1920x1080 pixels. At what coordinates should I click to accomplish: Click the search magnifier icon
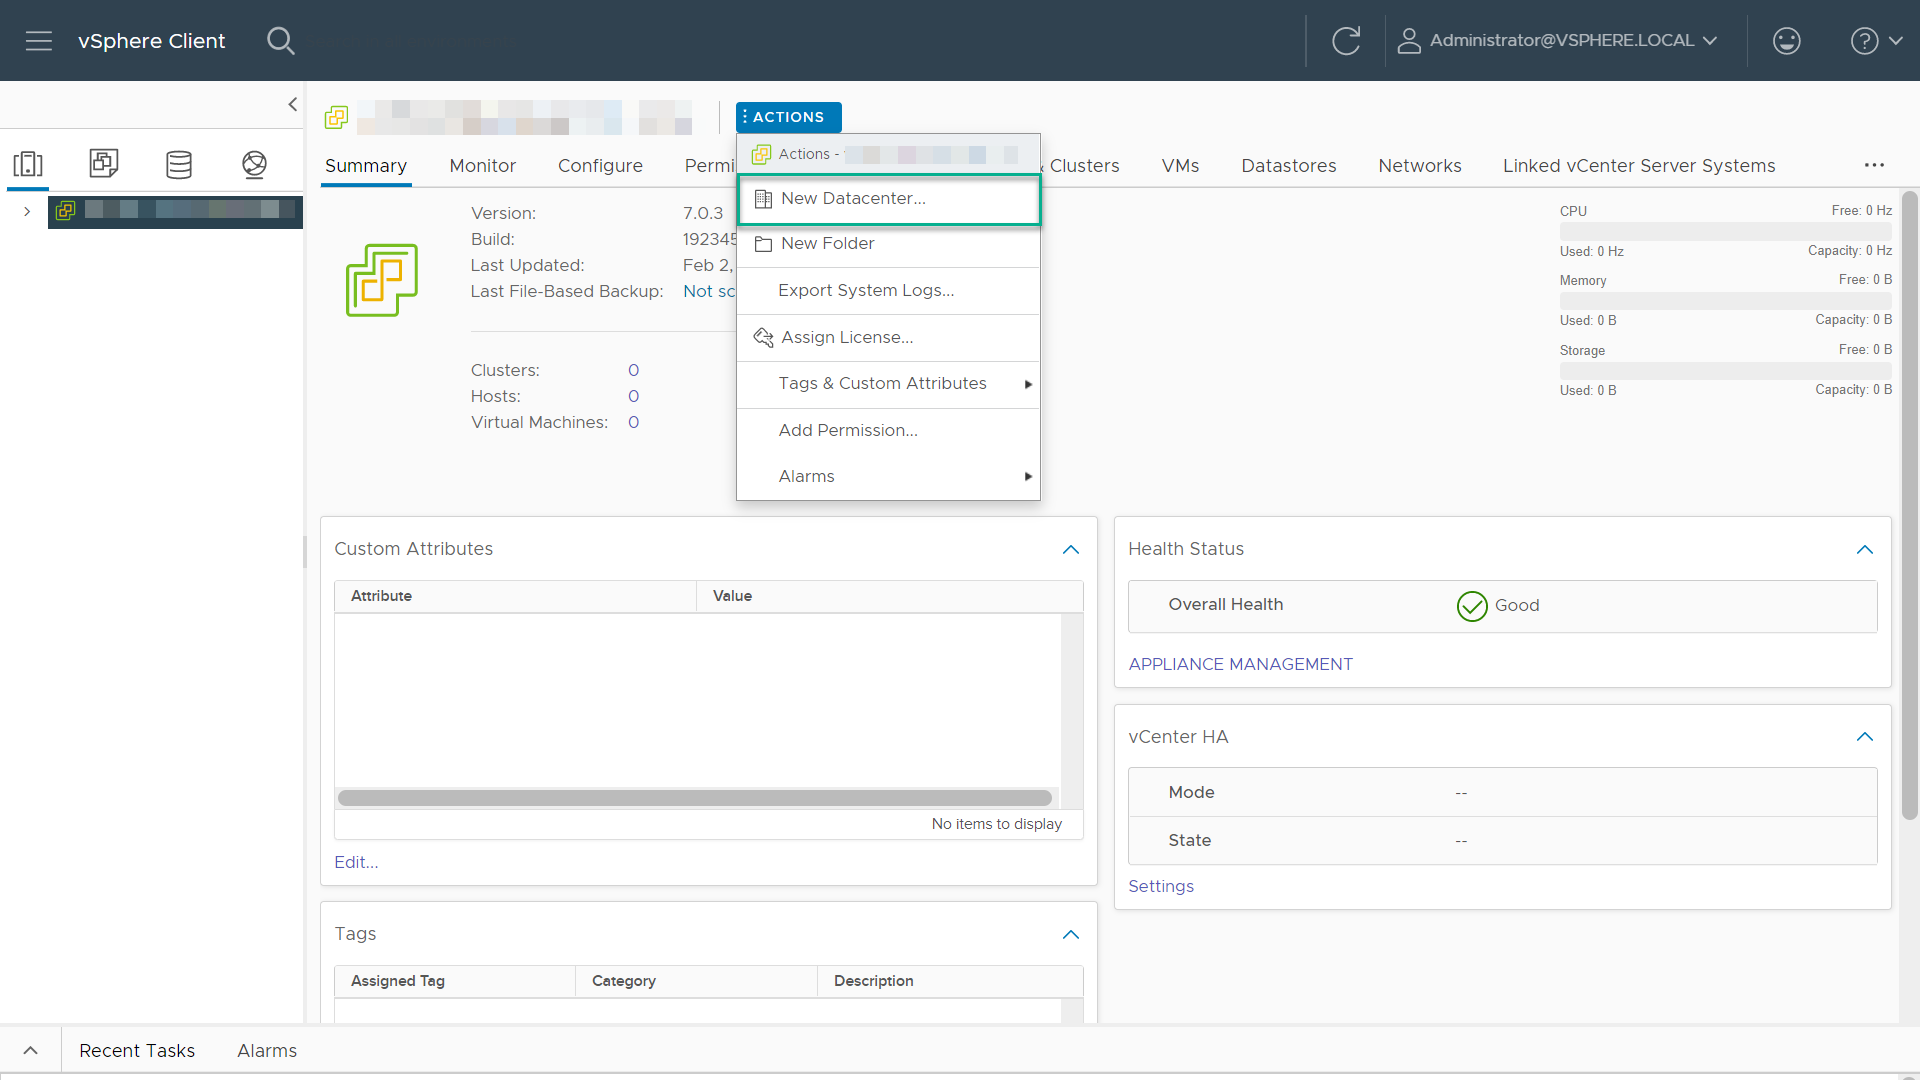point(281,41)
